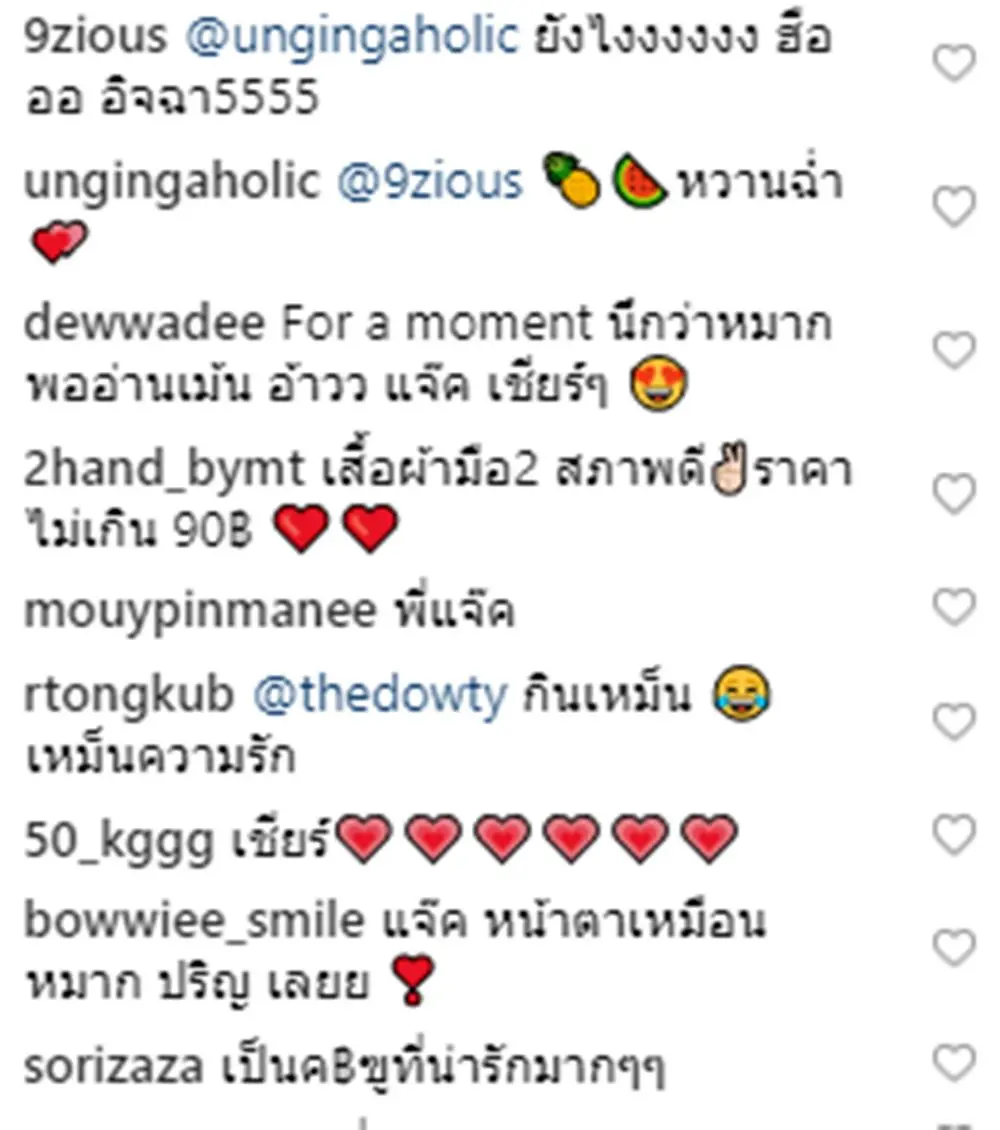The width and height of the screenshot is (1000, 1130).
Task: Open the @9zious mention link
Action: [429, 182]
